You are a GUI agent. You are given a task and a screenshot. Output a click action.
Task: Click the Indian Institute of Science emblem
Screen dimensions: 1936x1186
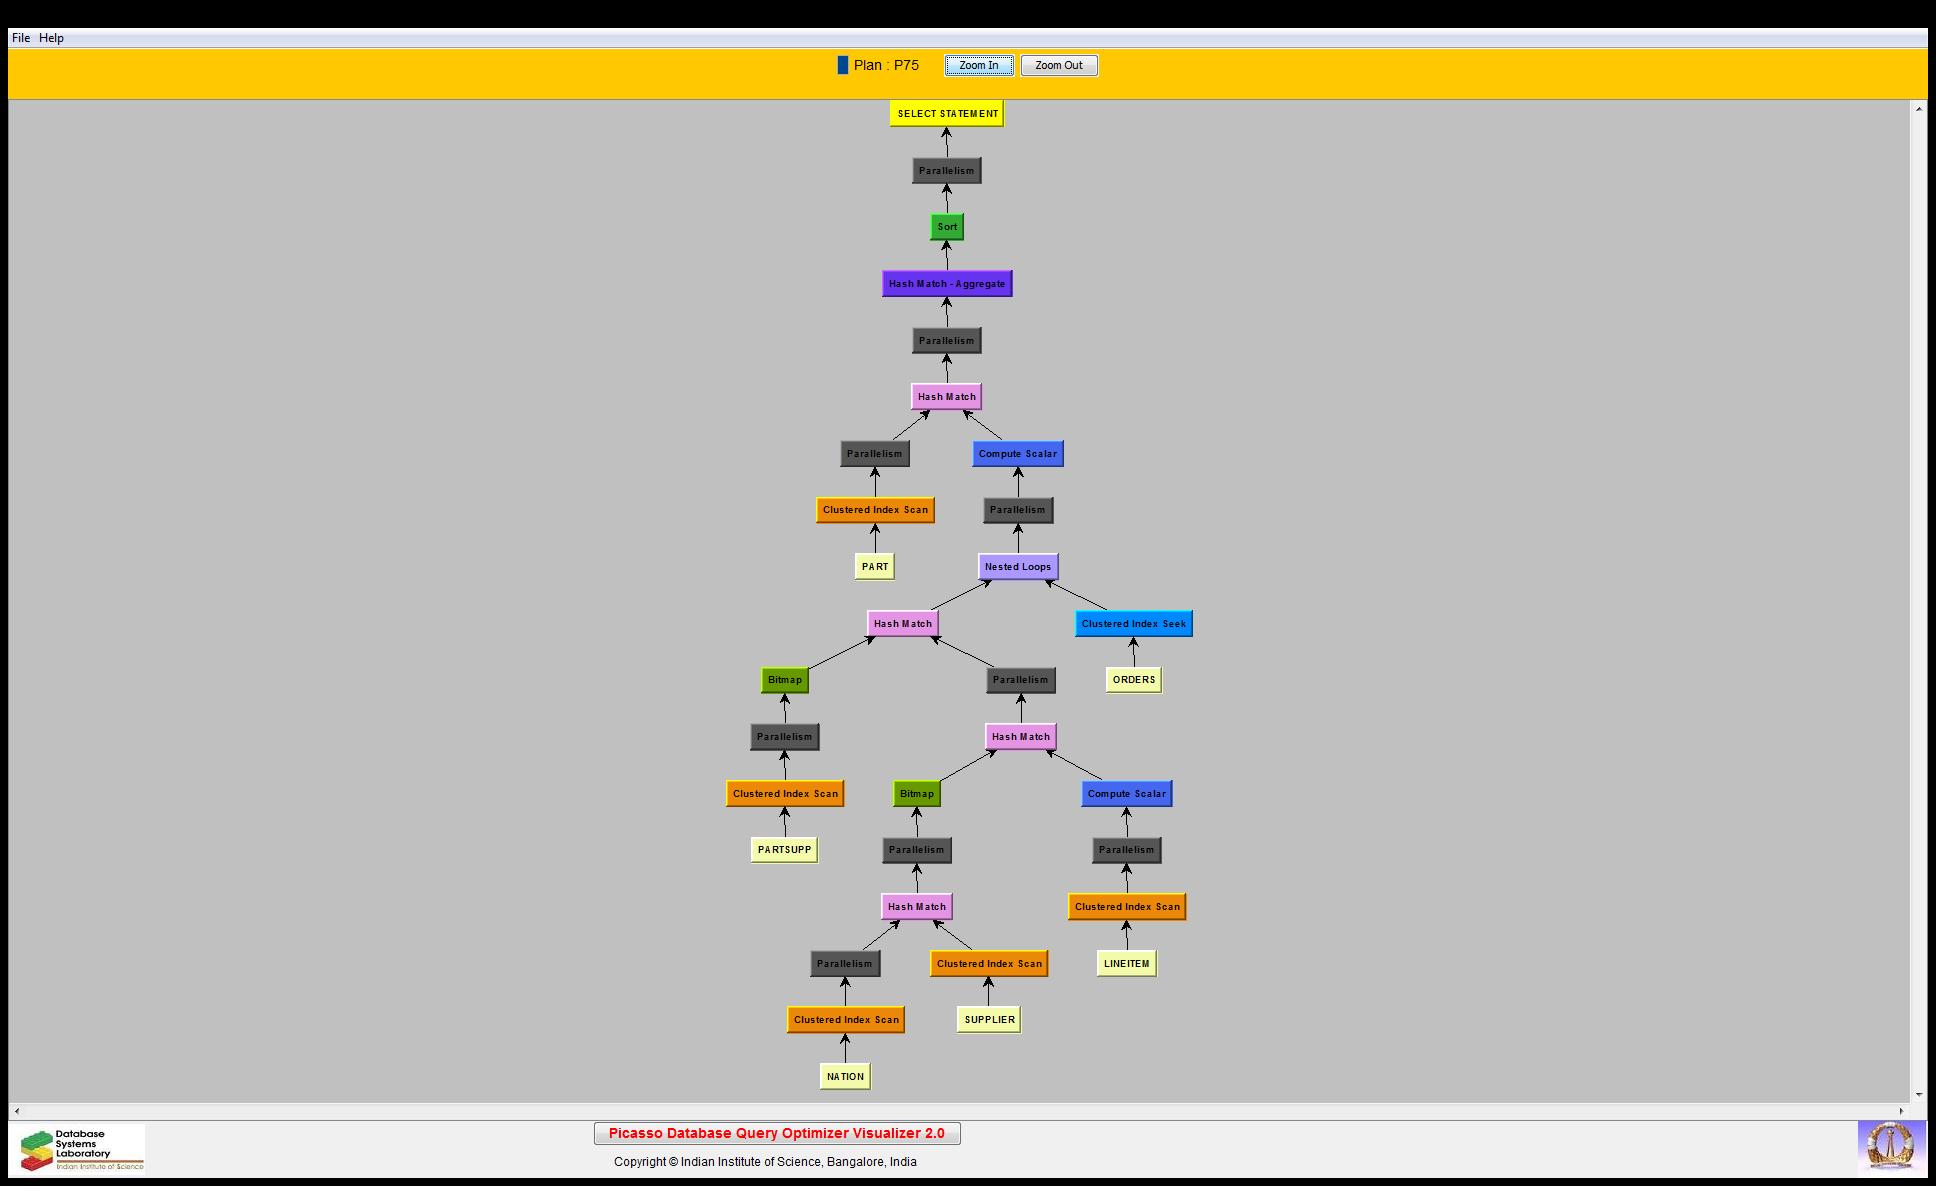[x=1890, y=1146]
